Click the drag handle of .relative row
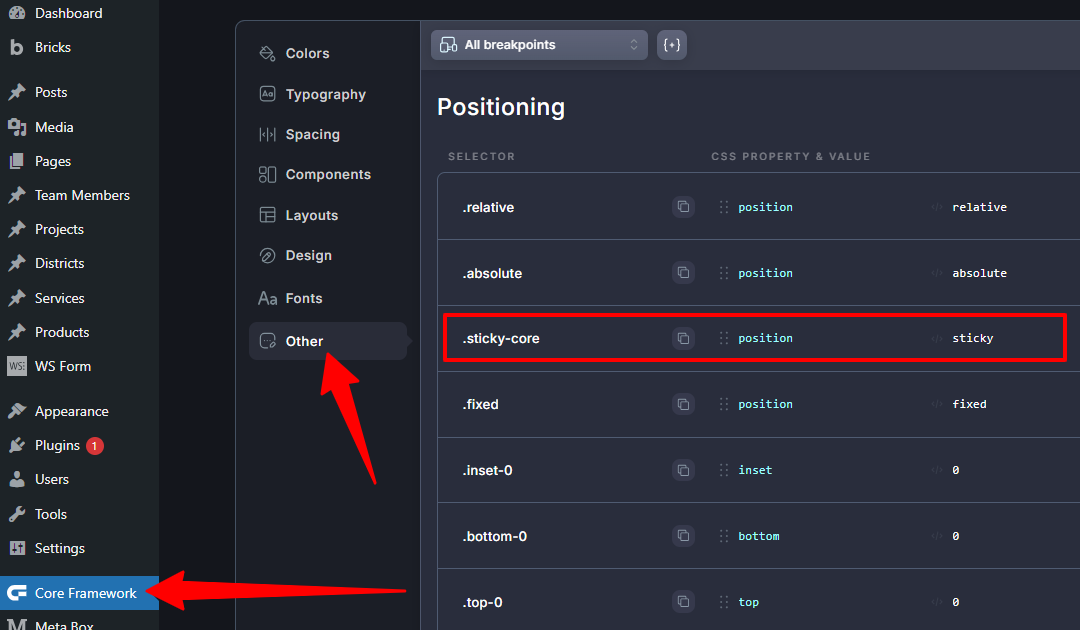 pyautogui.click(x=724, y=207)
